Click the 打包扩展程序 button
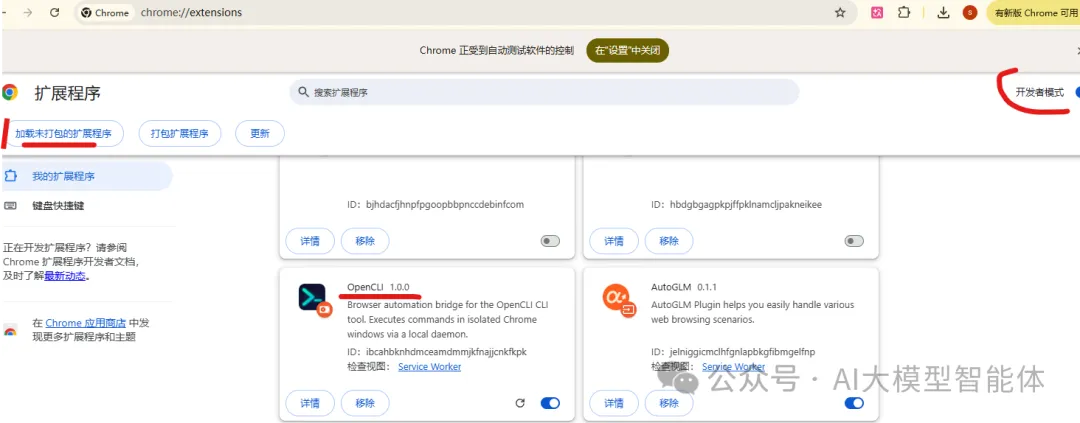1080x423 pixels. (x=179, y=133)
